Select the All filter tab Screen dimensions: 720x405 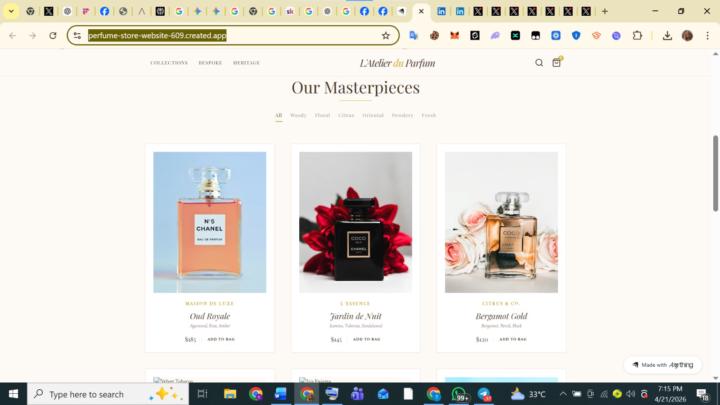tap(279, 115)
